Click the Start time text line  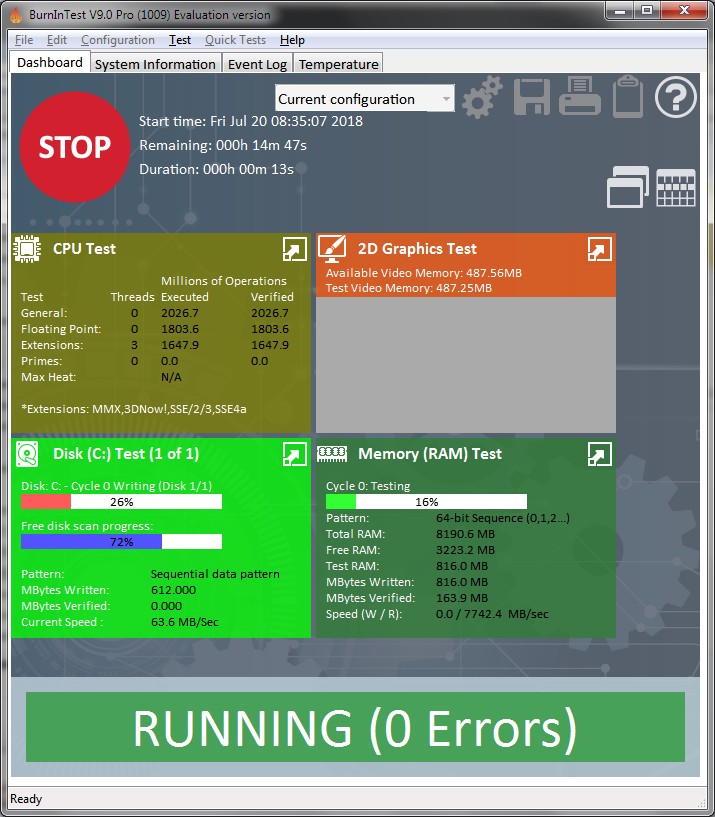tap(251, 121)
